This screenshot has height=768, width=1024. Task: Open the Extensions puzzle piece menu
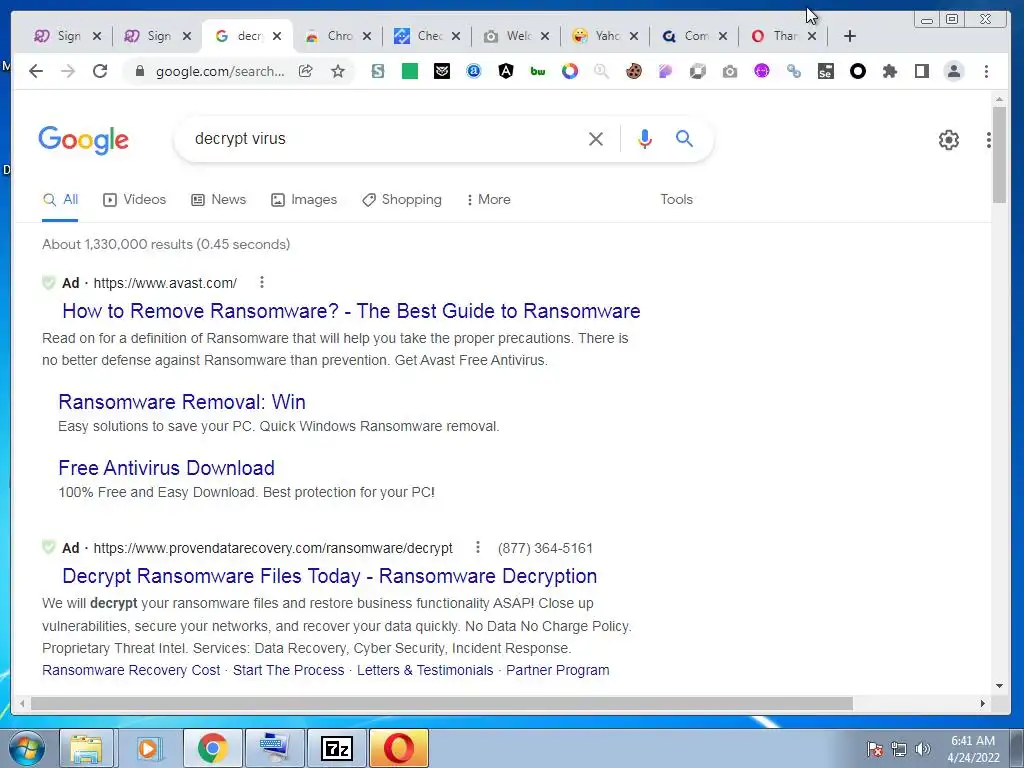(x=889, y=71)
